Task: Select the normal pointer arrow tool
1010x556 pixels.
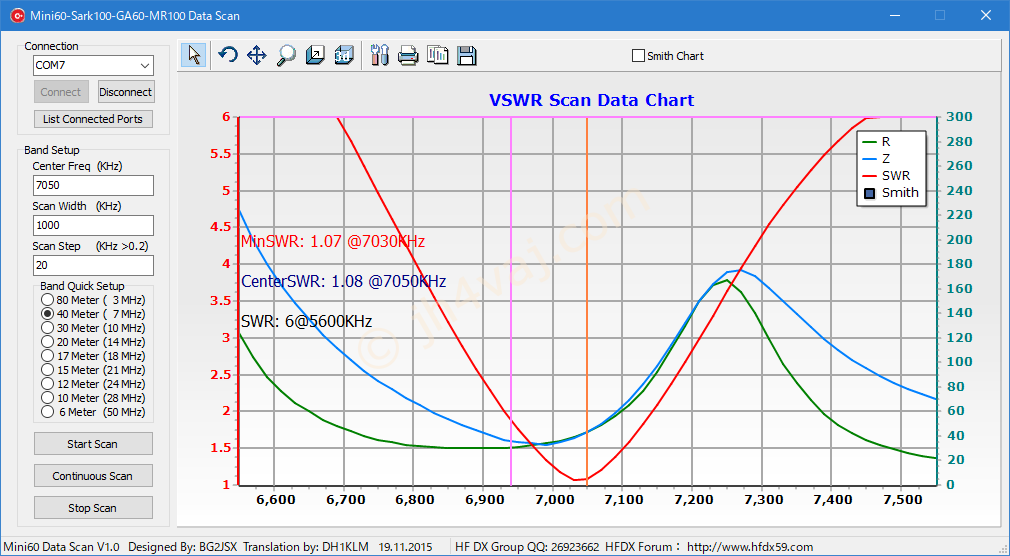Action: click(x=194, y=55)
